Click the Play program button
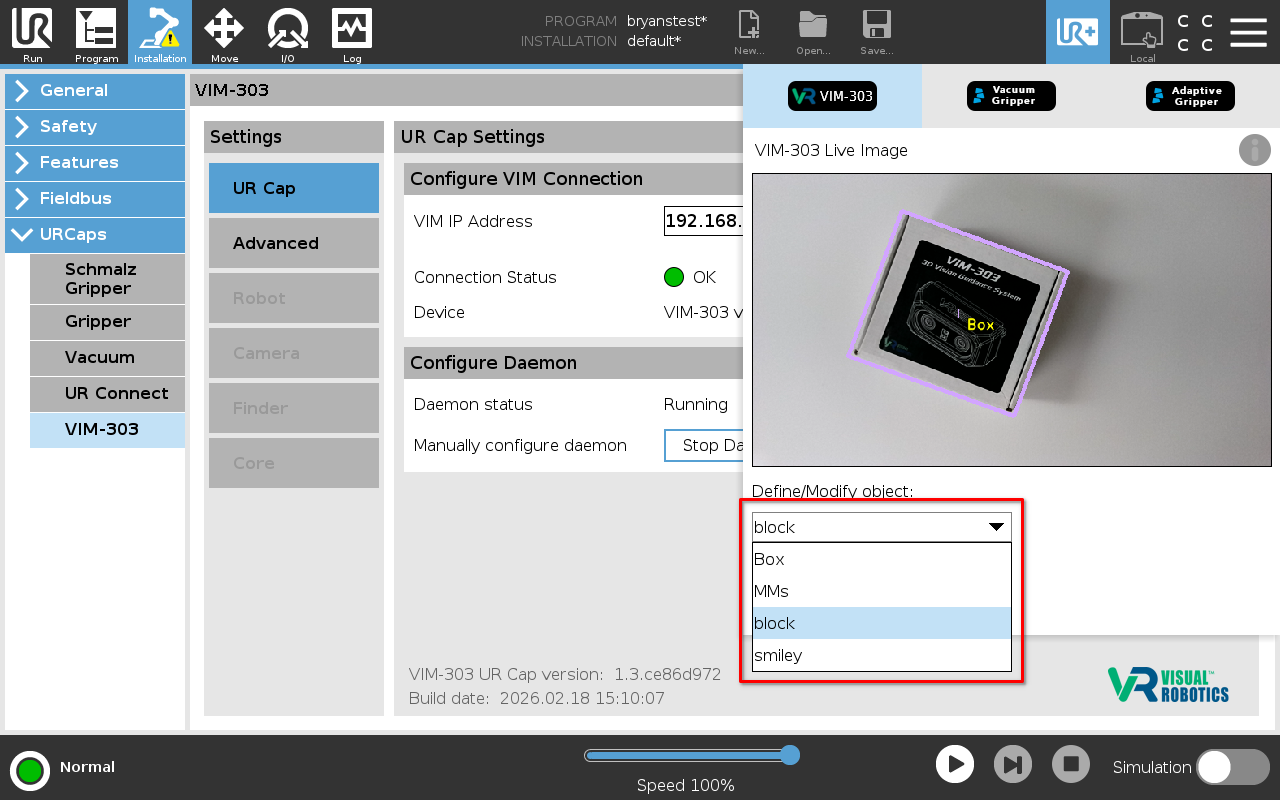The image size is (1280, 800). click(955, 765)
